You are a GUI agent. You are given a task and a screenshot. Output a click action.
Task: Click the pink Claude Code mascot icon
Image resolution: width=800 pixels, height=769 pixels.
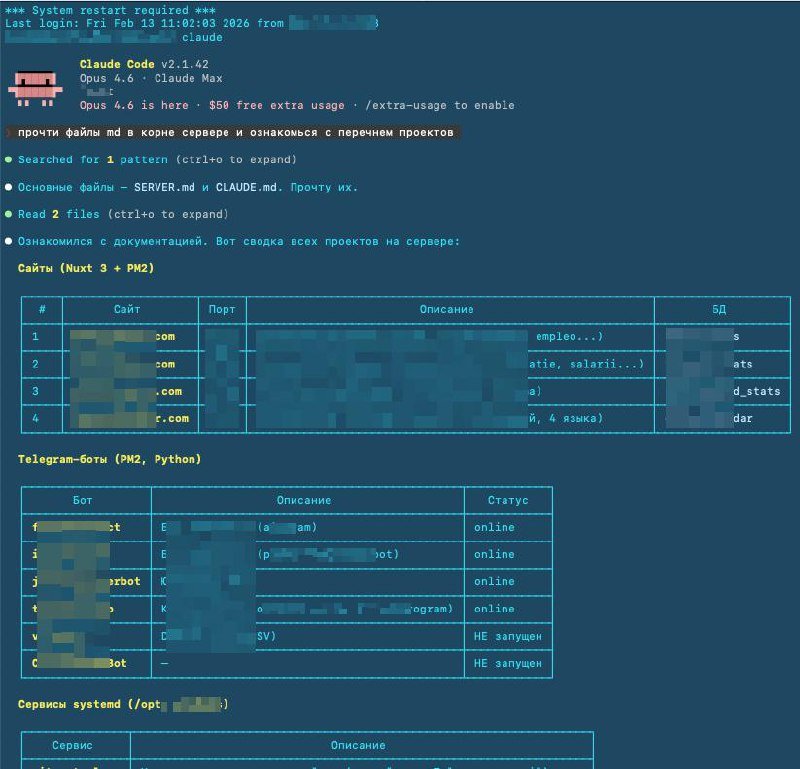pos(35,88)
